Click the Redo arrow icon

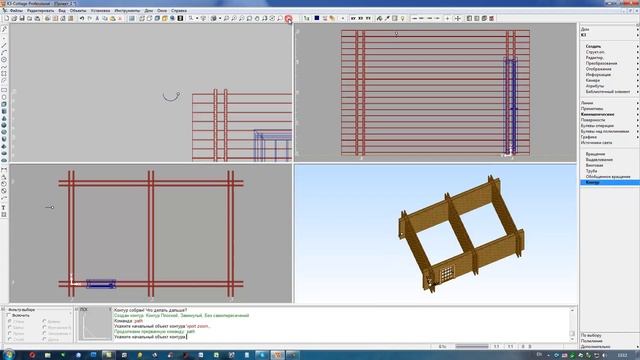point(90,18)
